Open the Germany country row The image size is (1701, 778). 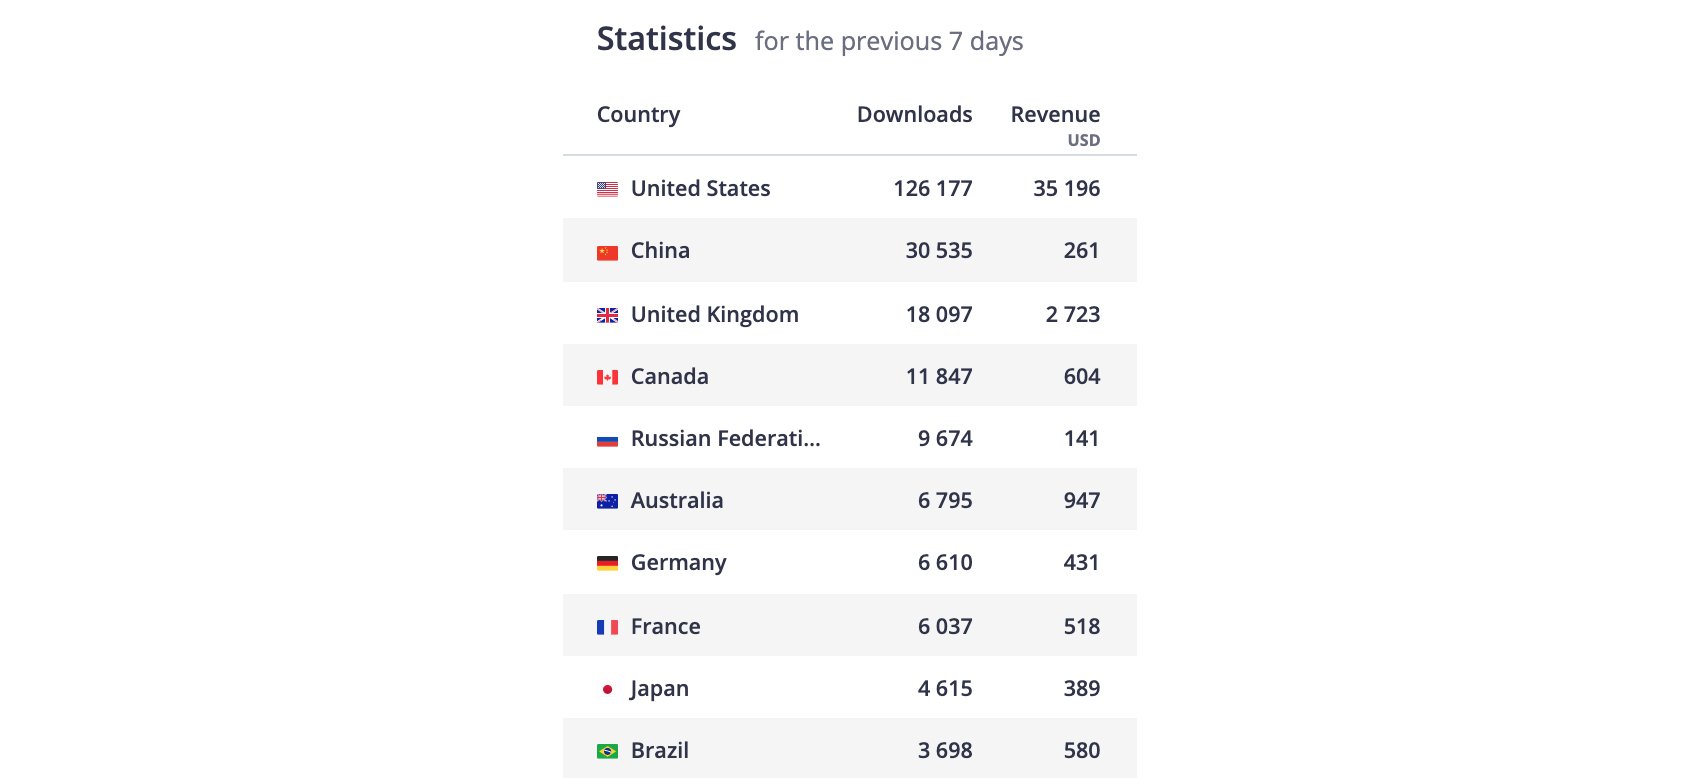coord(850,562)
